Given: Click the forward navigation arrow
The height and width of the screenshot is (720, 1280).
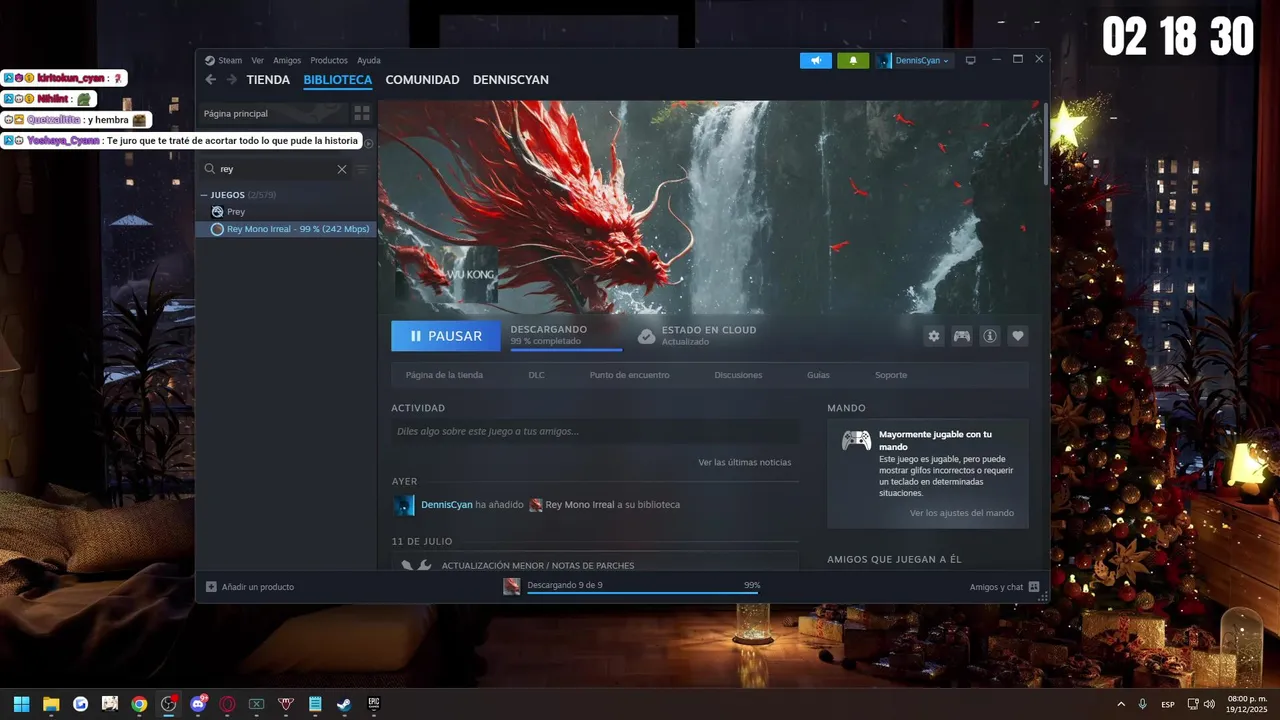Looking at the screenshot, I should (231, 80).
